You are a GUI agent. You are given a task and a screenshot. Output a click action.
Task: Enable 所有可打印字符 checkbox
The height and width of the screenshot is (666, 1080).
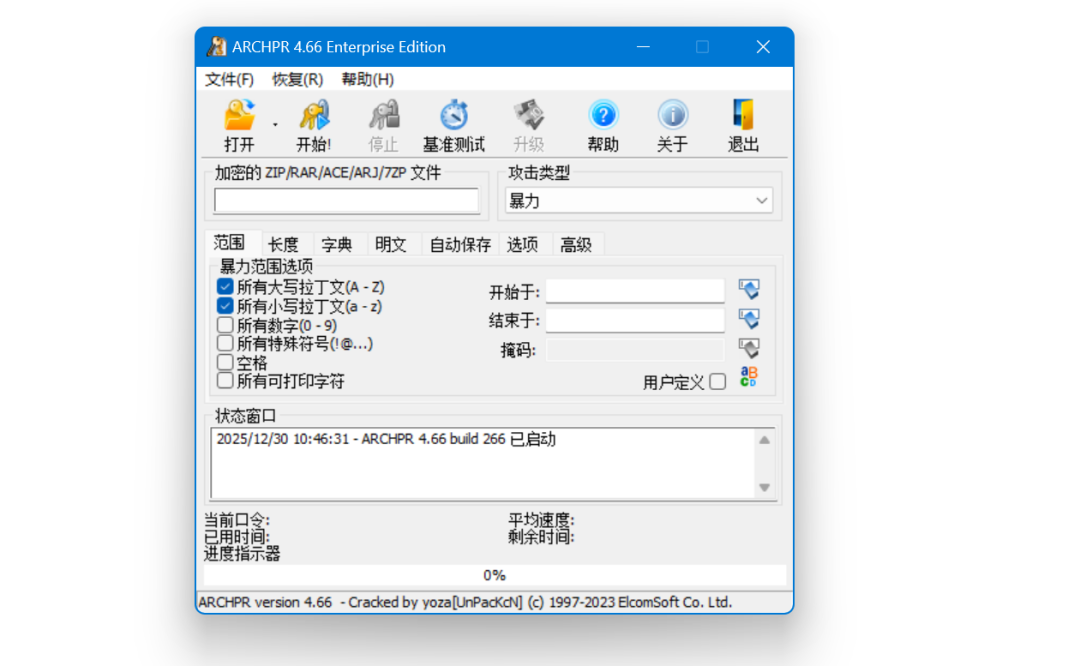225,380
